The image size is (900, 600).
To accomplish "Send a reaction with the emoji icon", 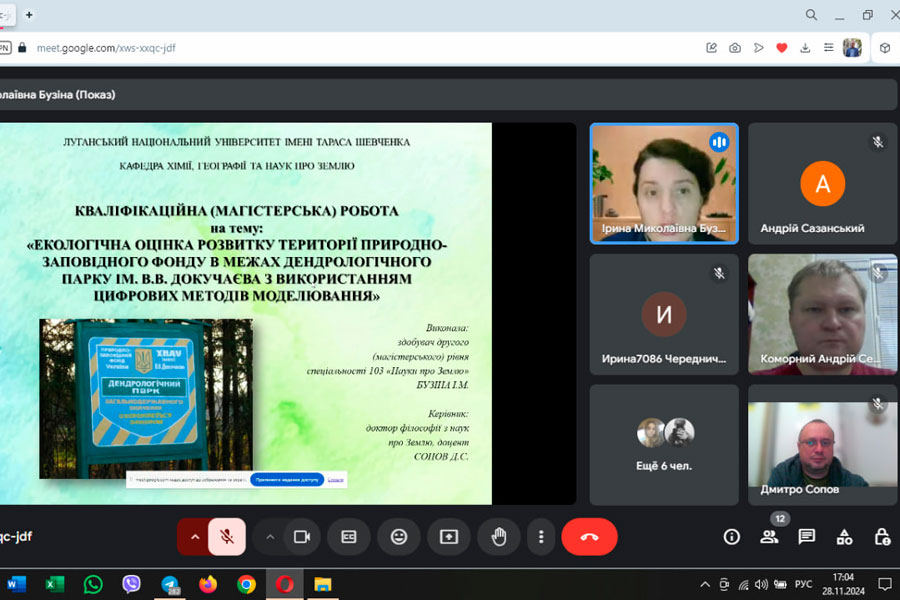I will coord(399,537).
